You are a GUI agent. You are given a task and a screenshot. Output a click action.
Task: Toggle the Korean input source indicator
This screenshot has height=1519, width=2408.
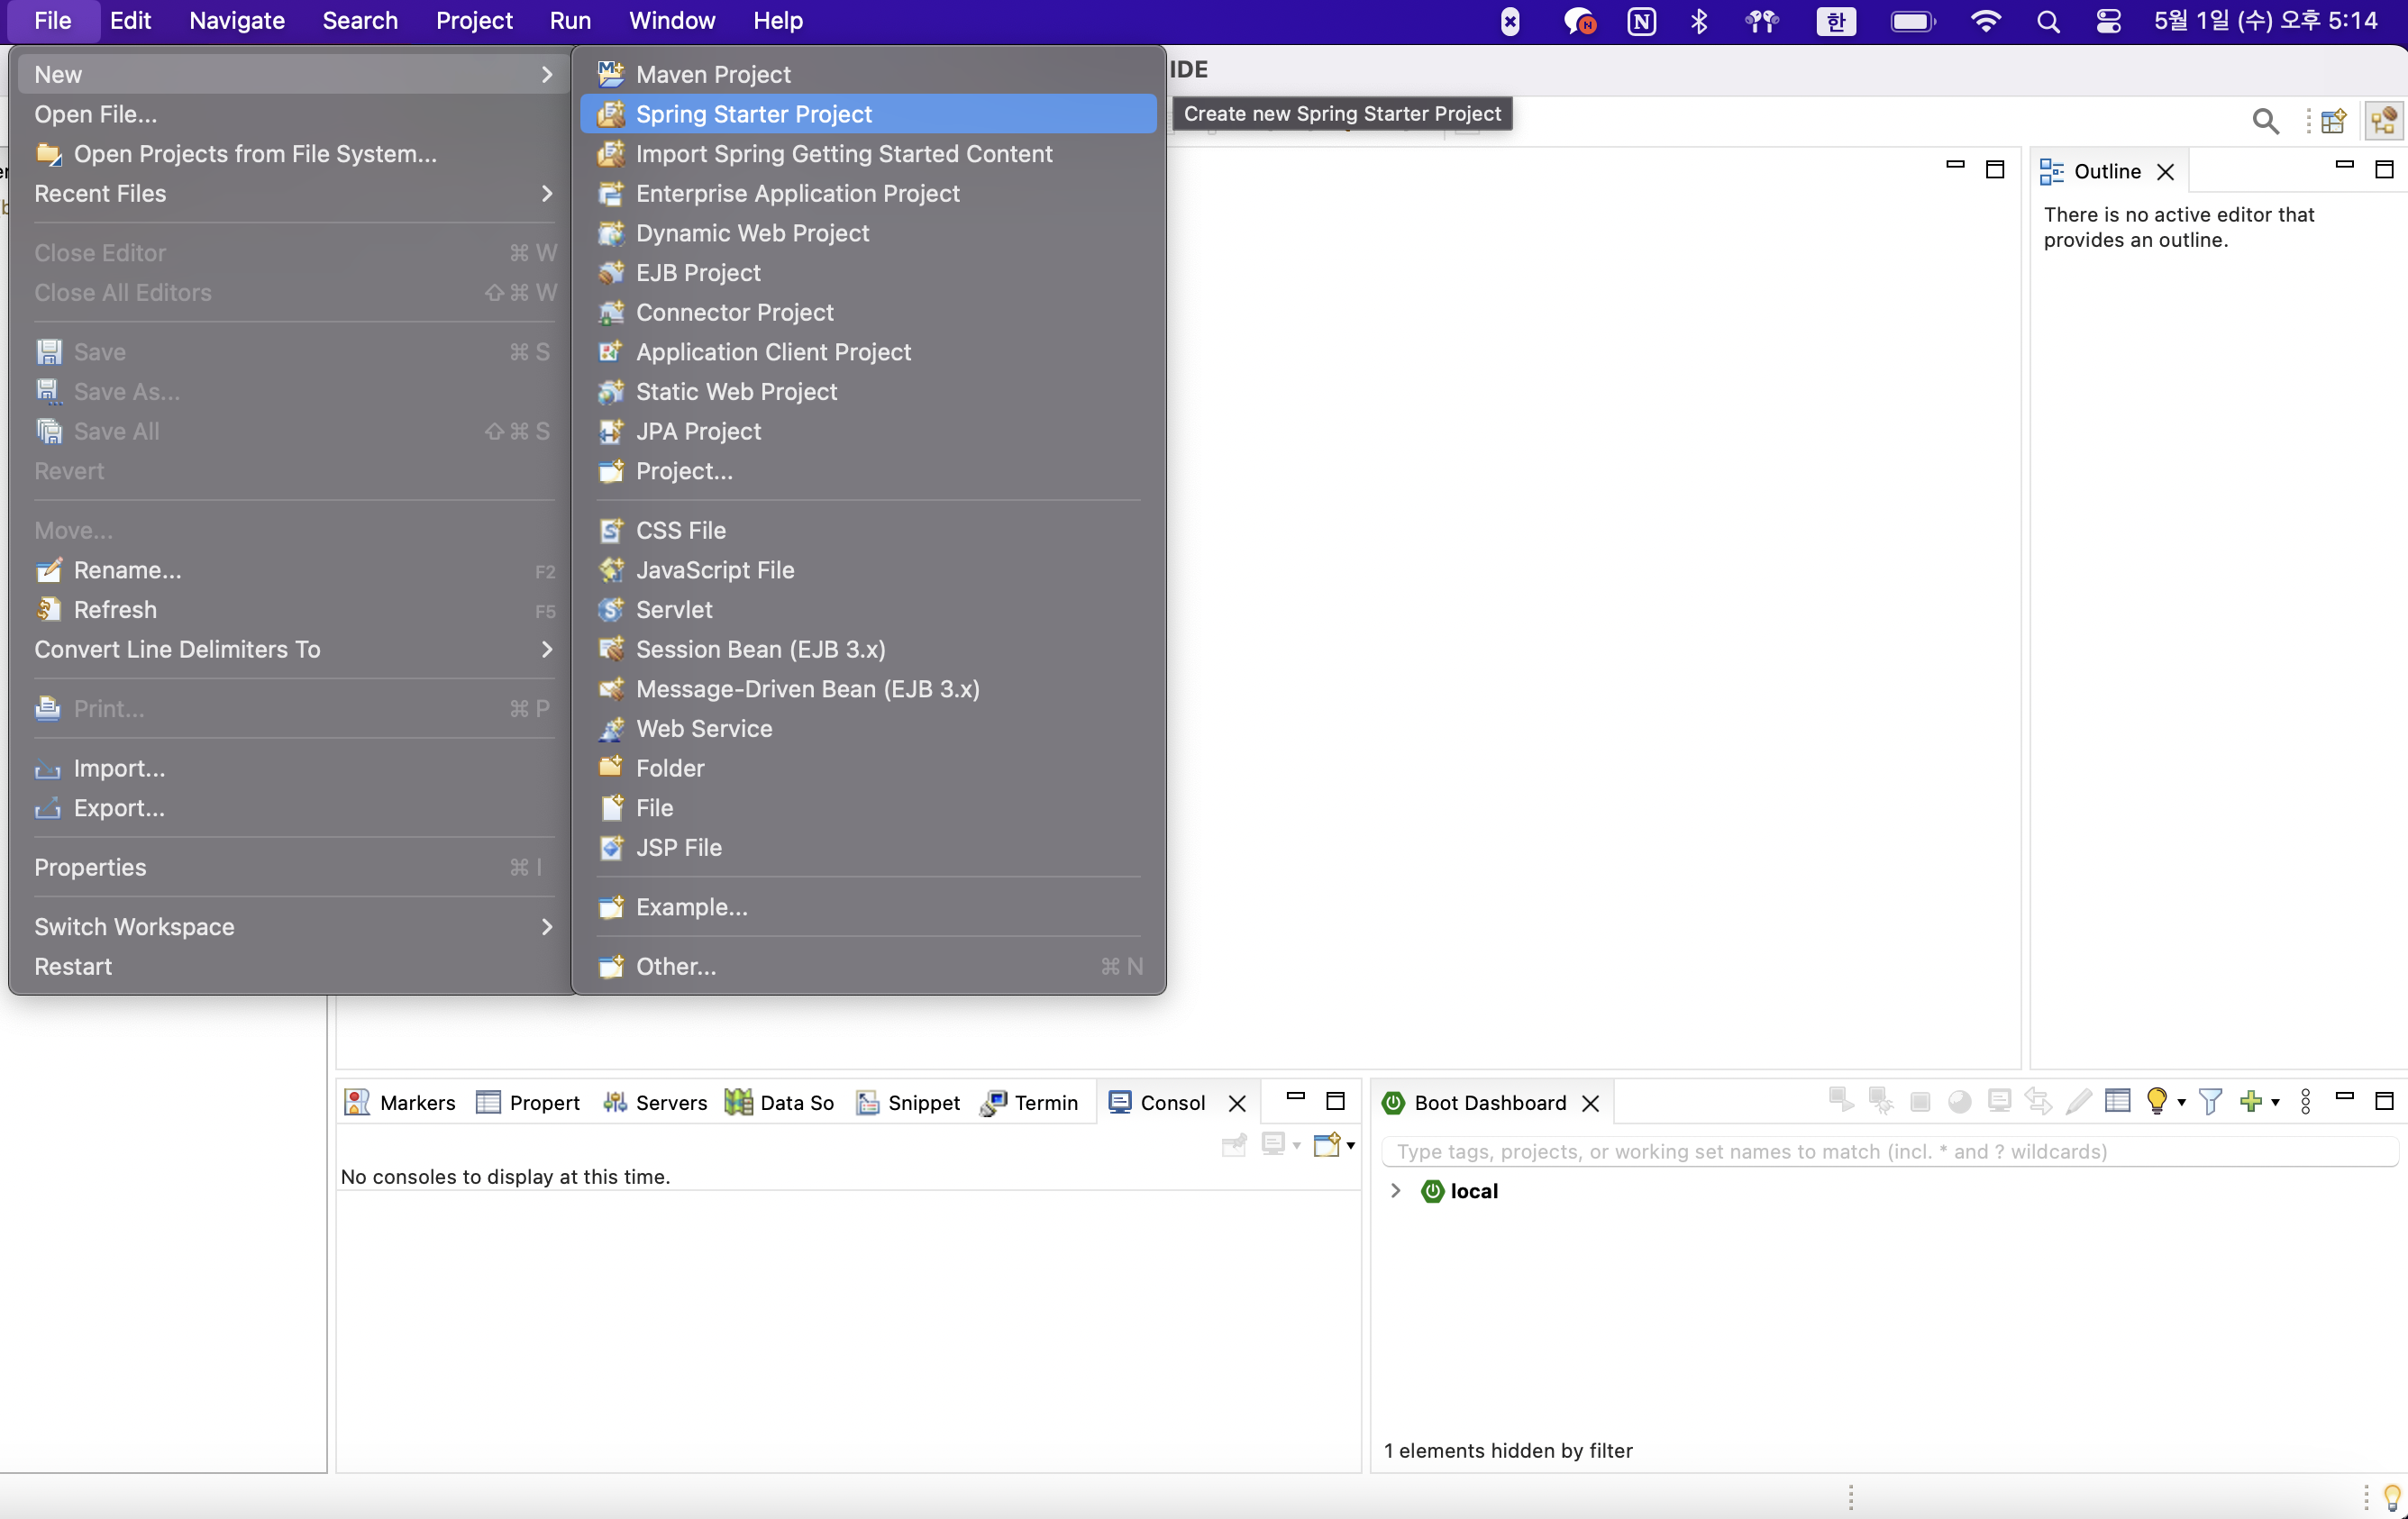(x=1835, y=21)
